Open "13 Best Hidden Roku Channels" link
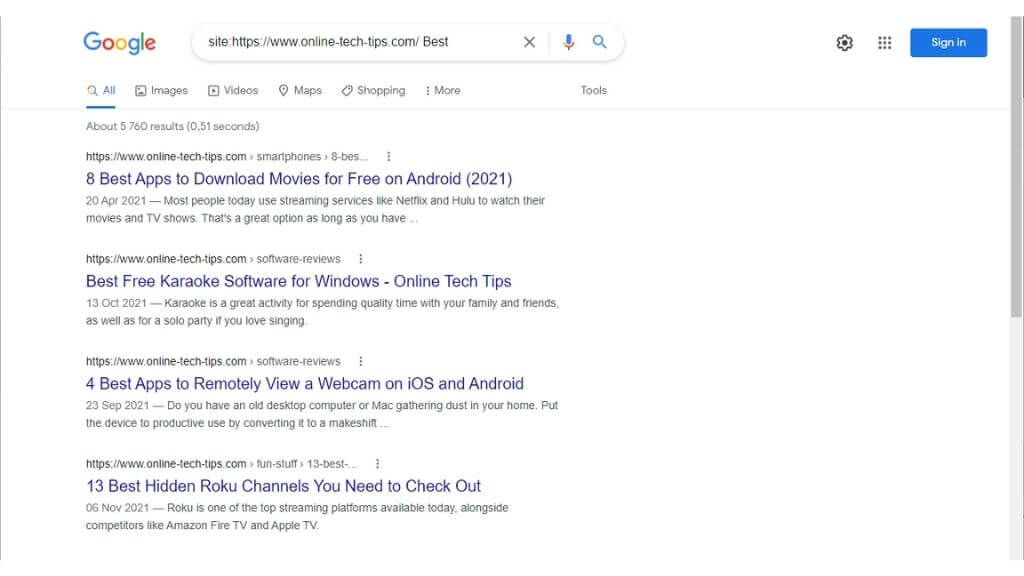The width and height of the screenshot is (1024, 576). (283, 486)
